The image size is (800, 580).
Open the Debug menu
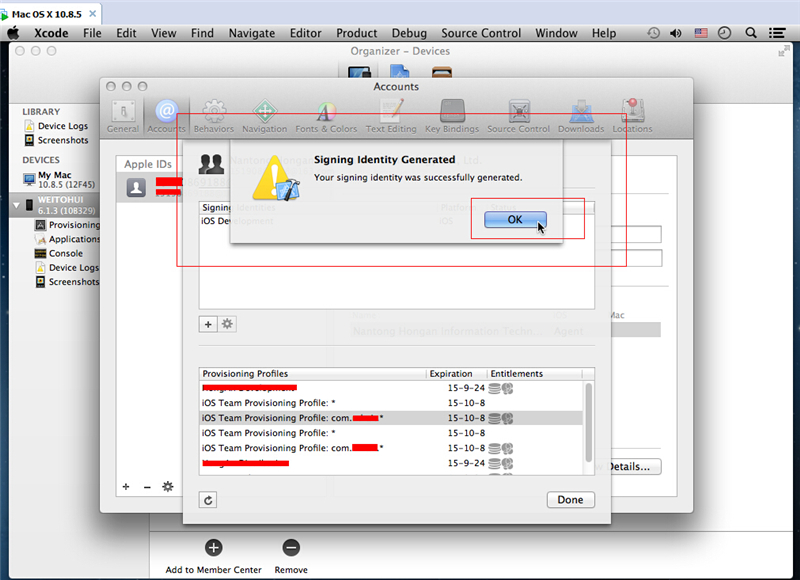[409, 33]
